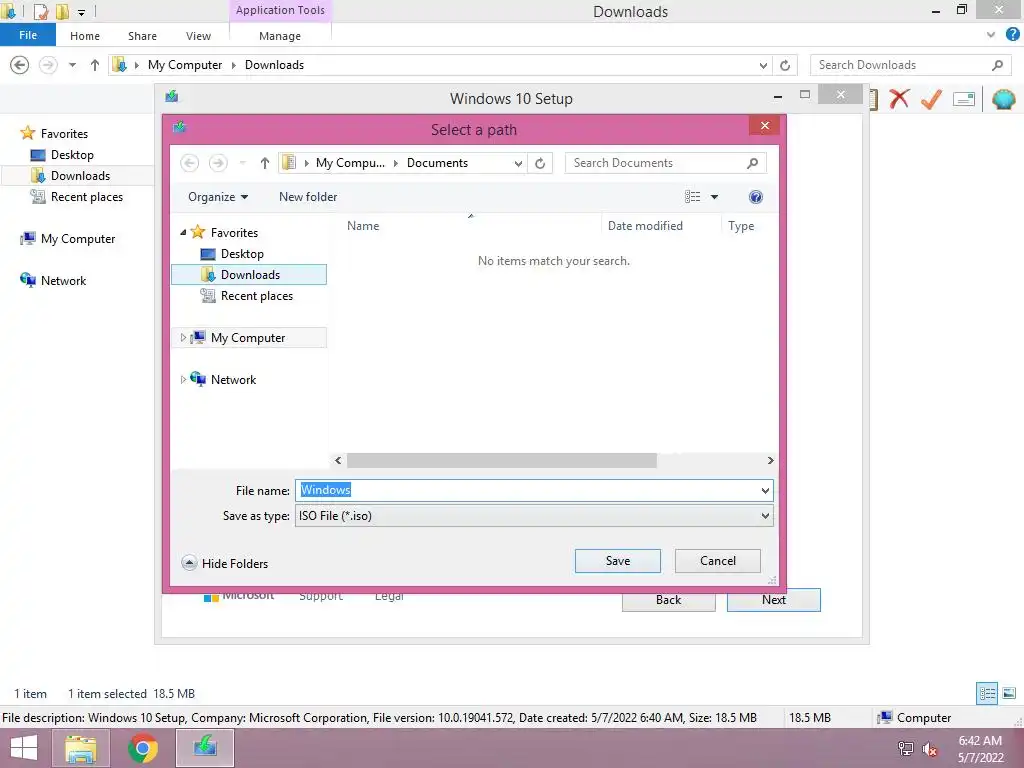Select Network in dialog tree
Screen dimensions: 1024x768
233,379
